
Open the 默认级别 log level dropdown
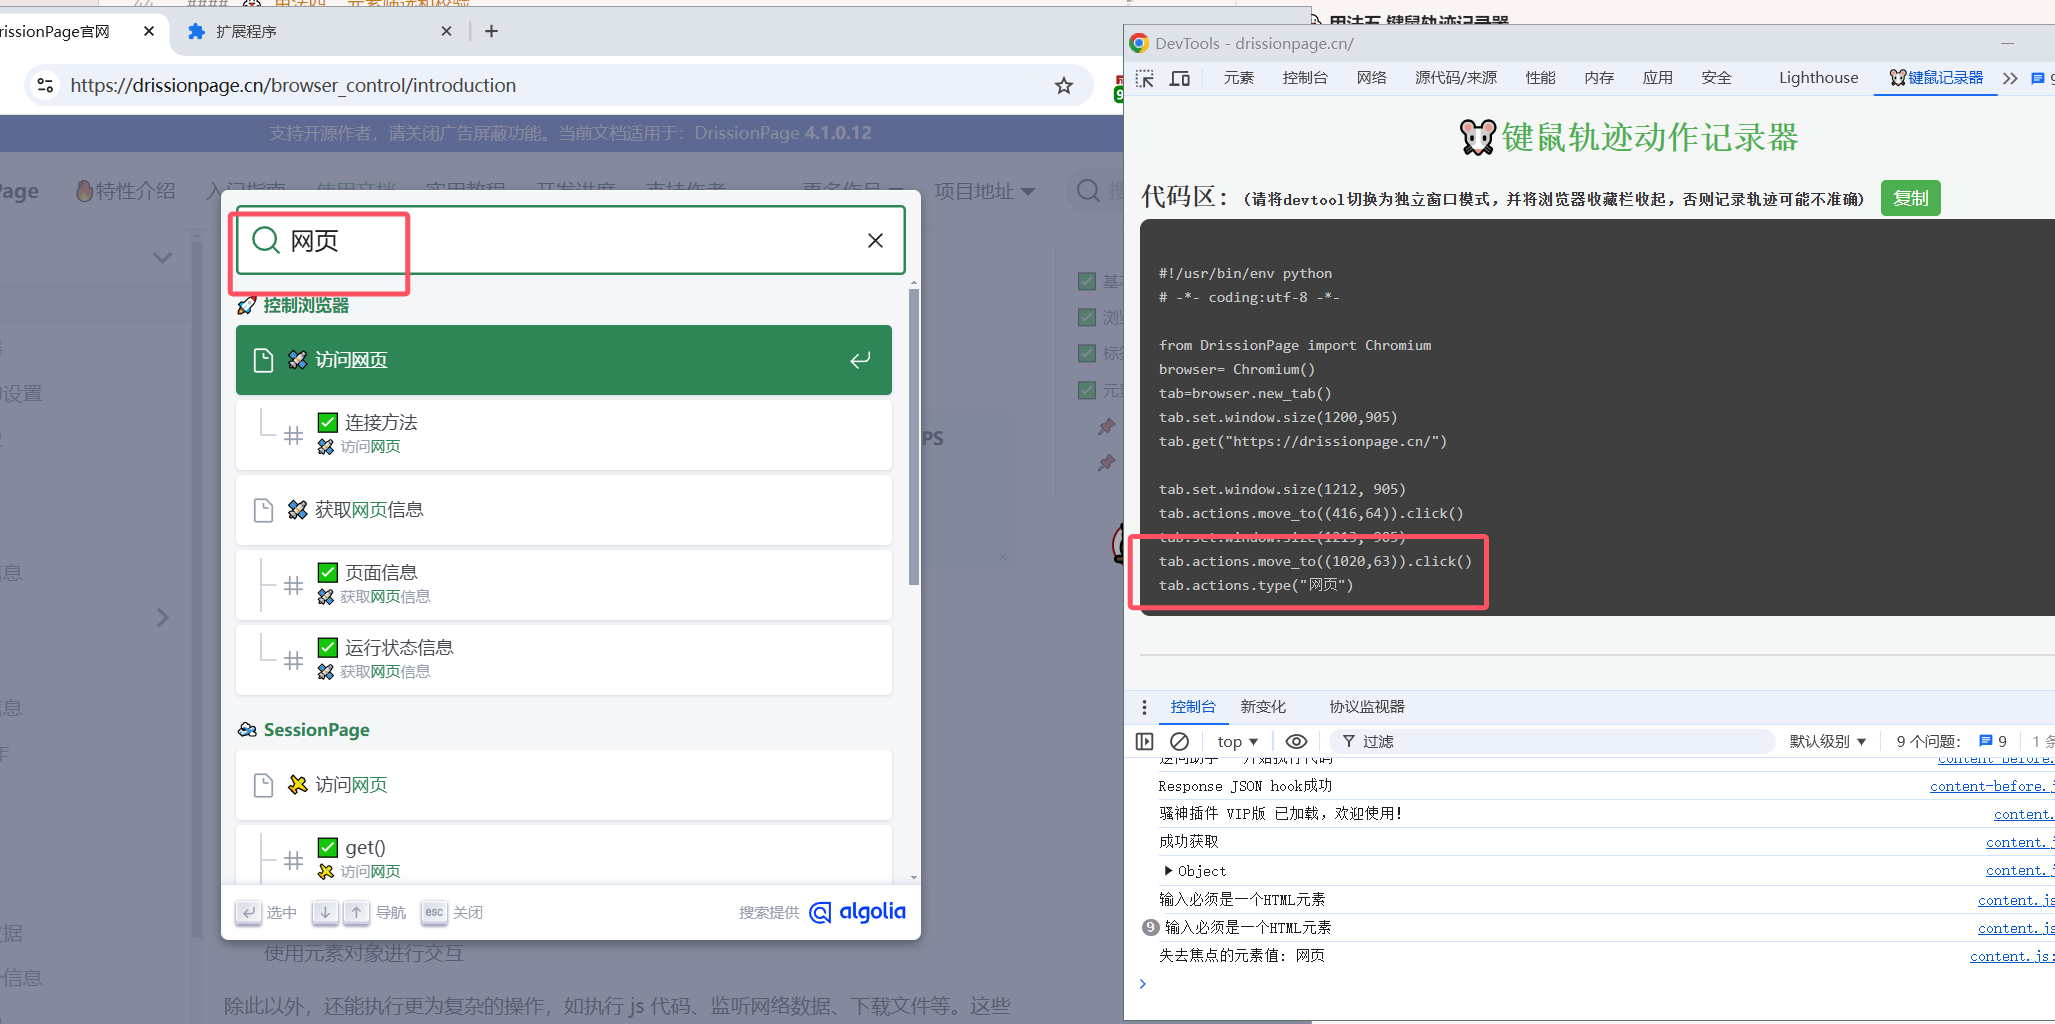click(x=1827, y=741)
